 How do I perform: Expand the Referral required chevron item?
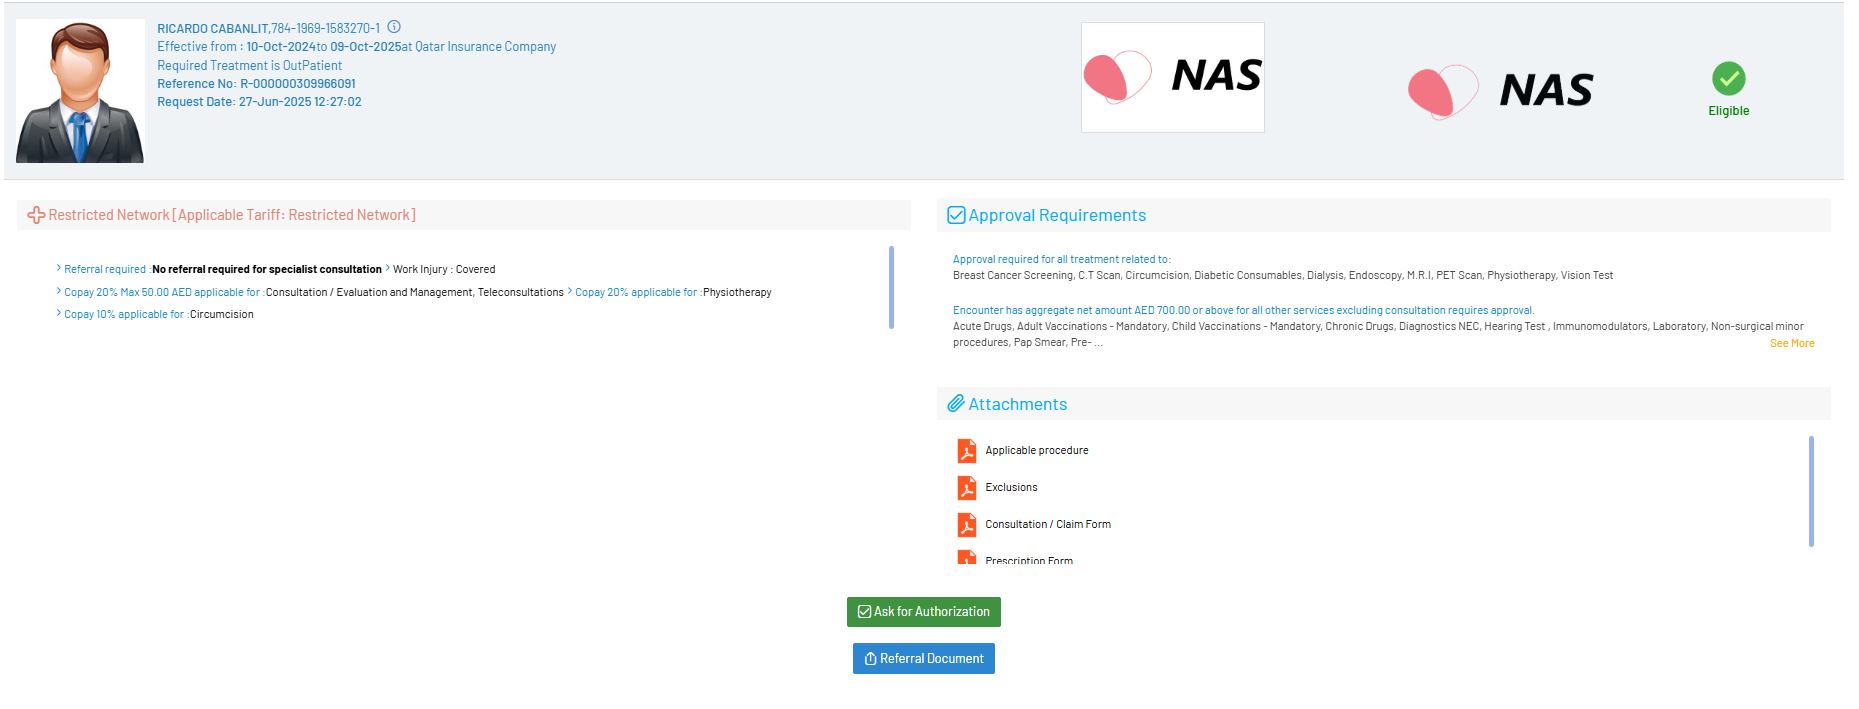click(x=58, y=269)
